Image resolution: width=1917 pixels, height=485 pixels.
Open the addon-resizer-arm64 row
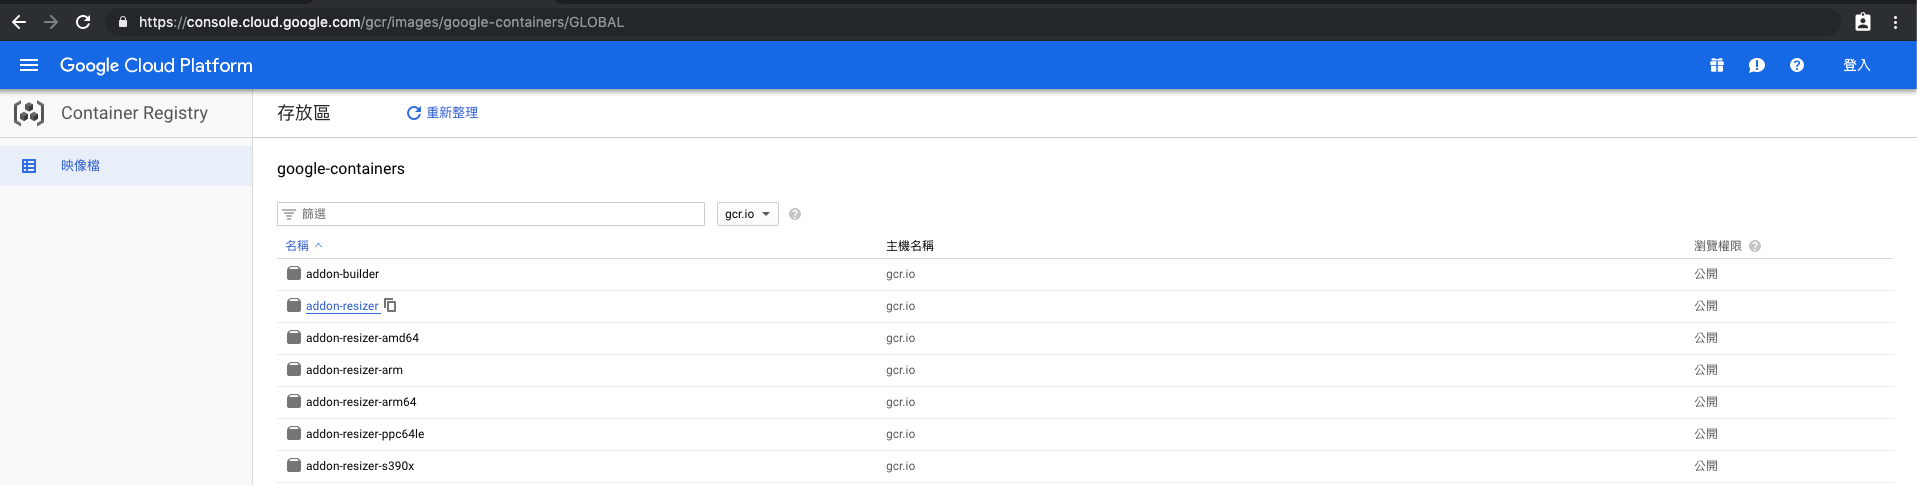(x=361, y=402)
